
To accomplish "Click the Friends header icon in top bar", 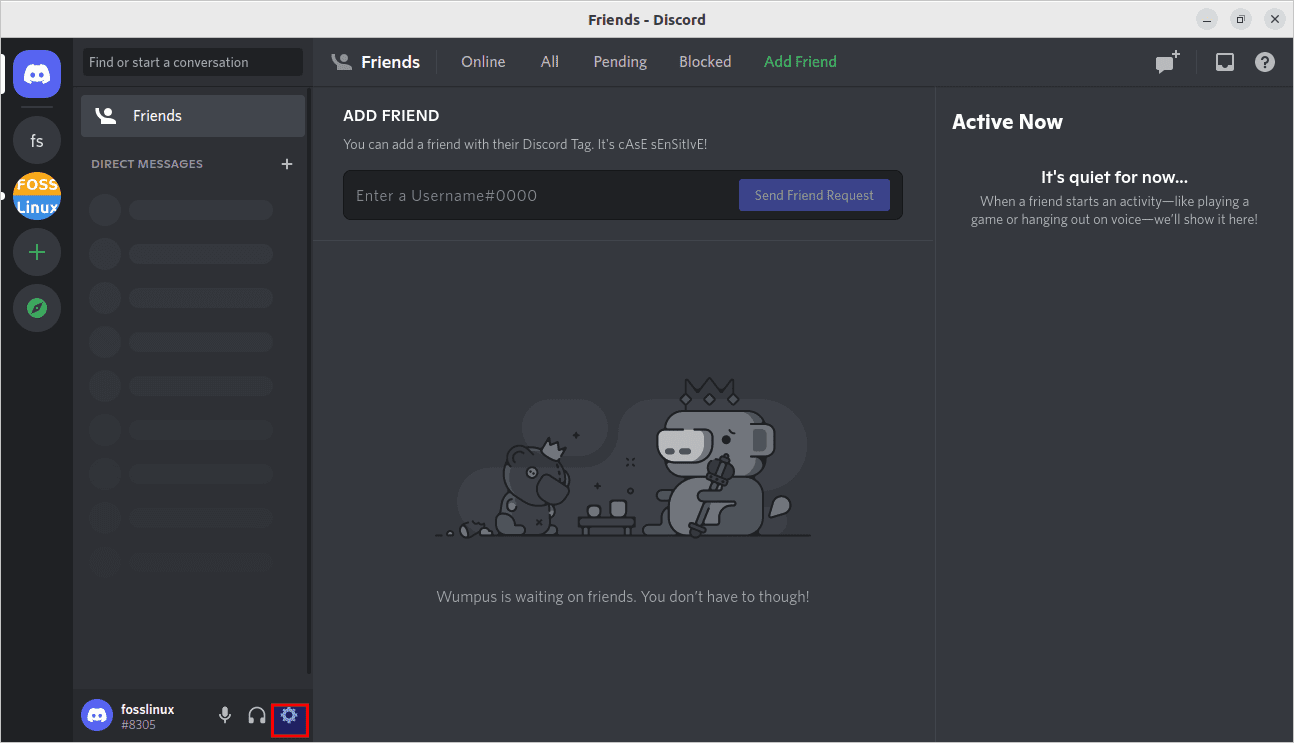I will 342,62.
